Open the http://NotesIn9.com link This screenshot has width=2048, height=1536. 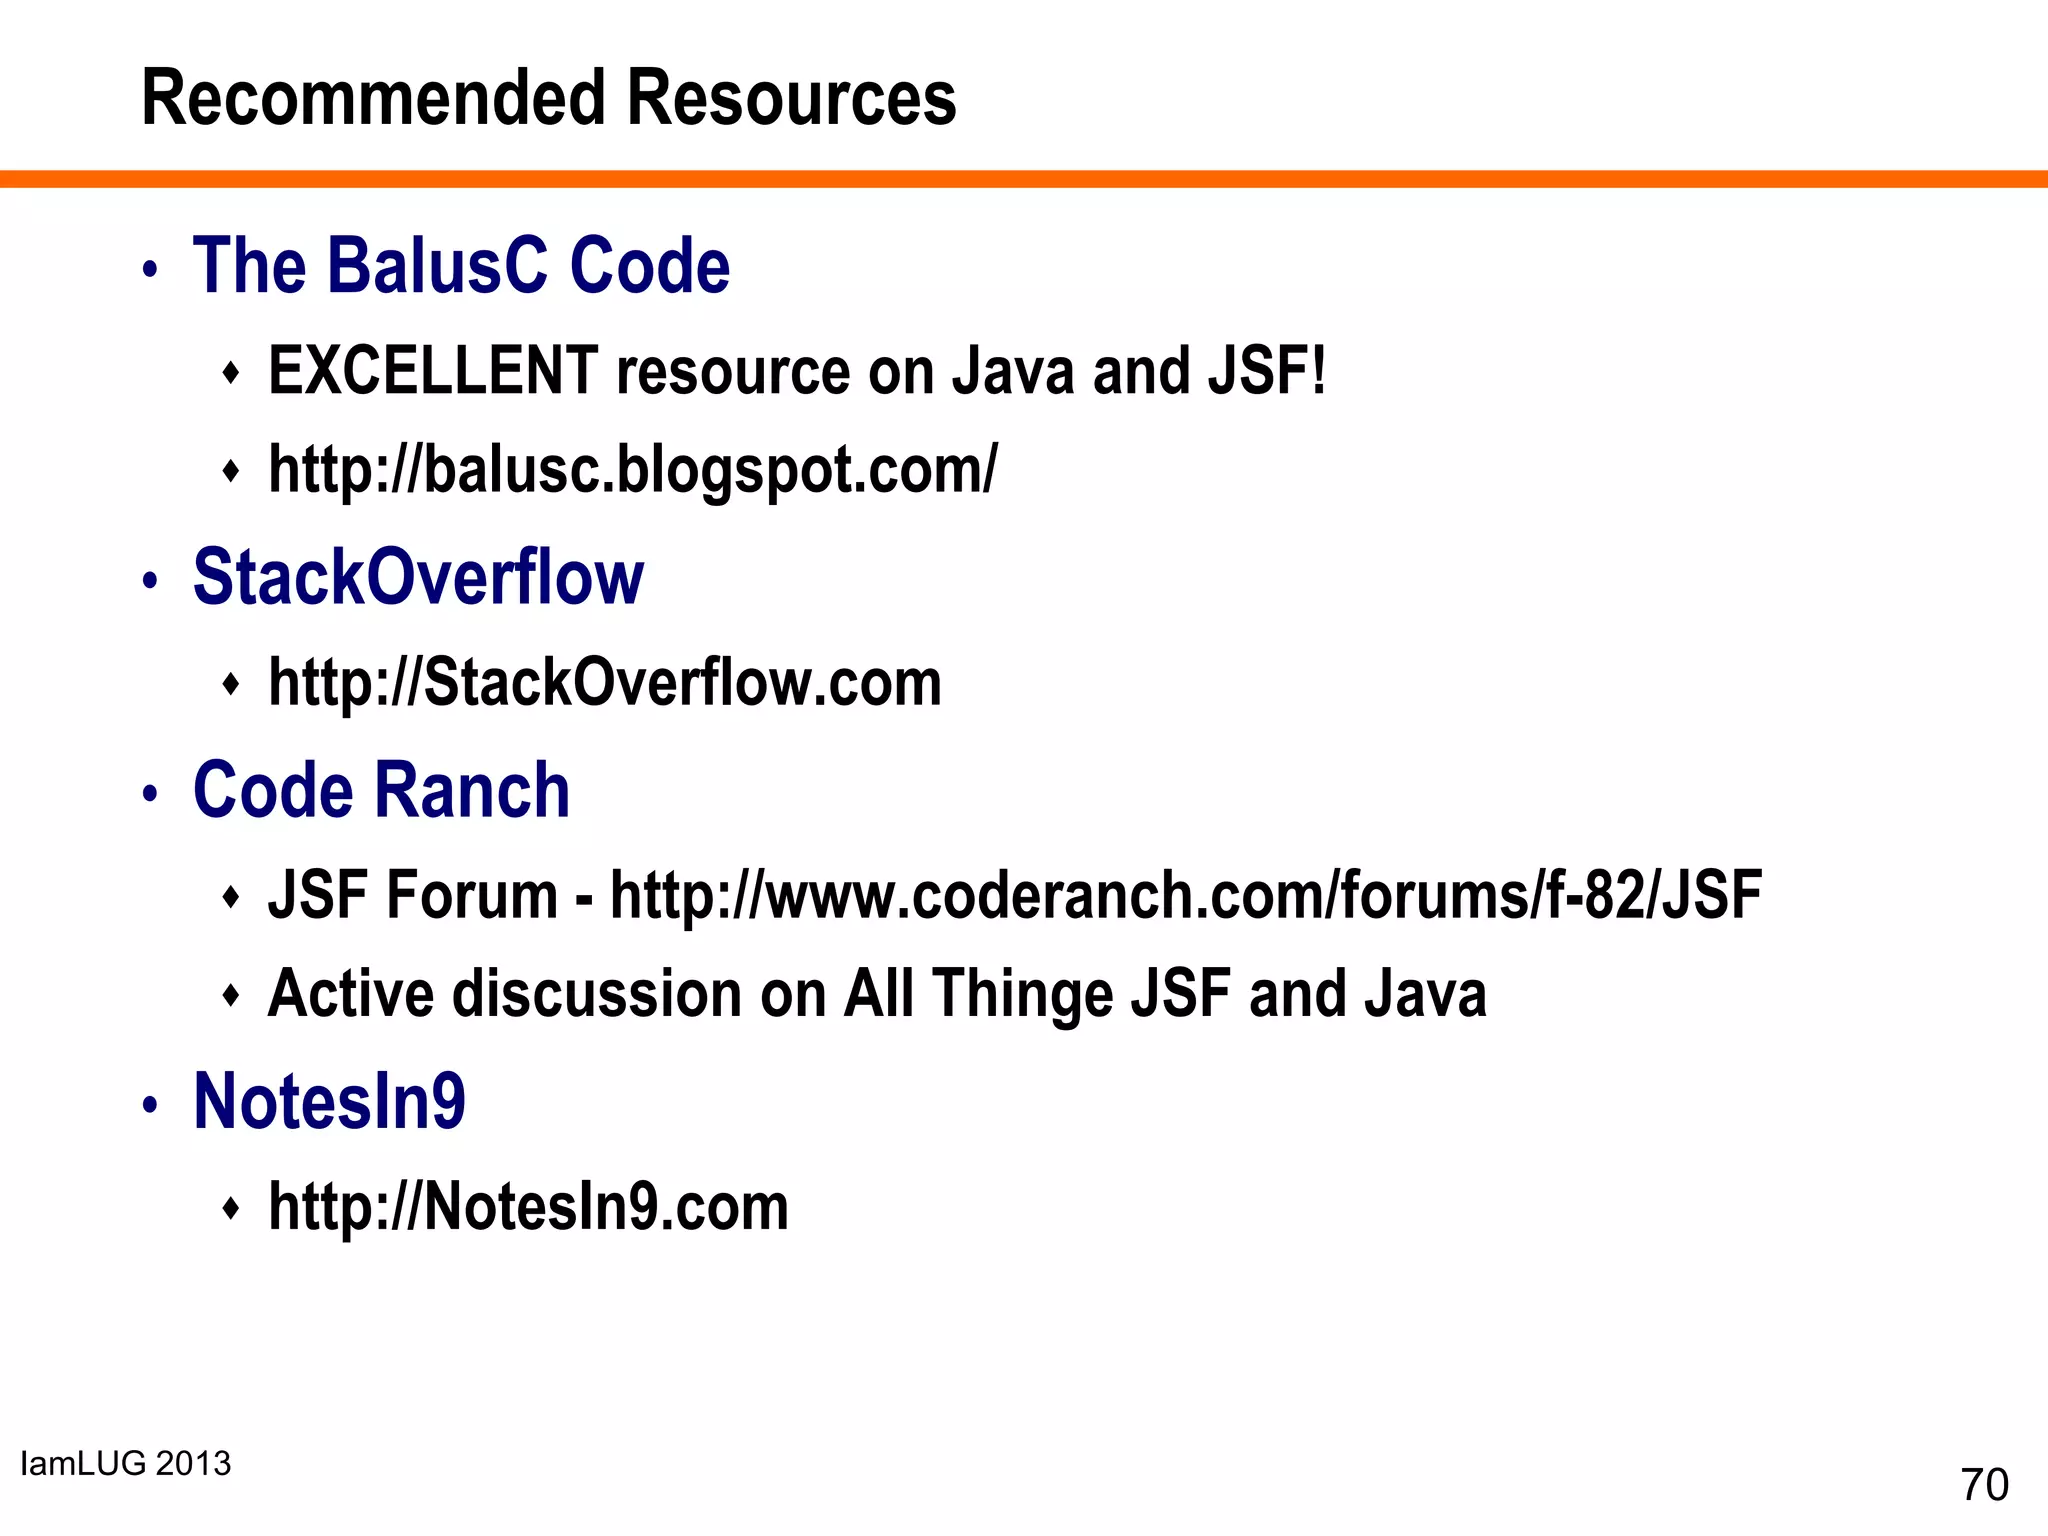[528, 1207]
